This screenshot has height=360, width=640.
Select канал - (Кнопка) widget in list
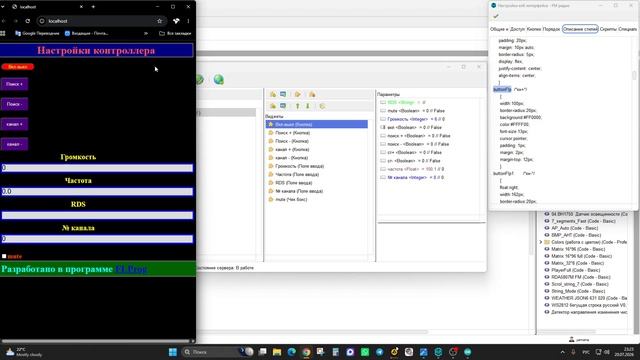click(317, 158)
